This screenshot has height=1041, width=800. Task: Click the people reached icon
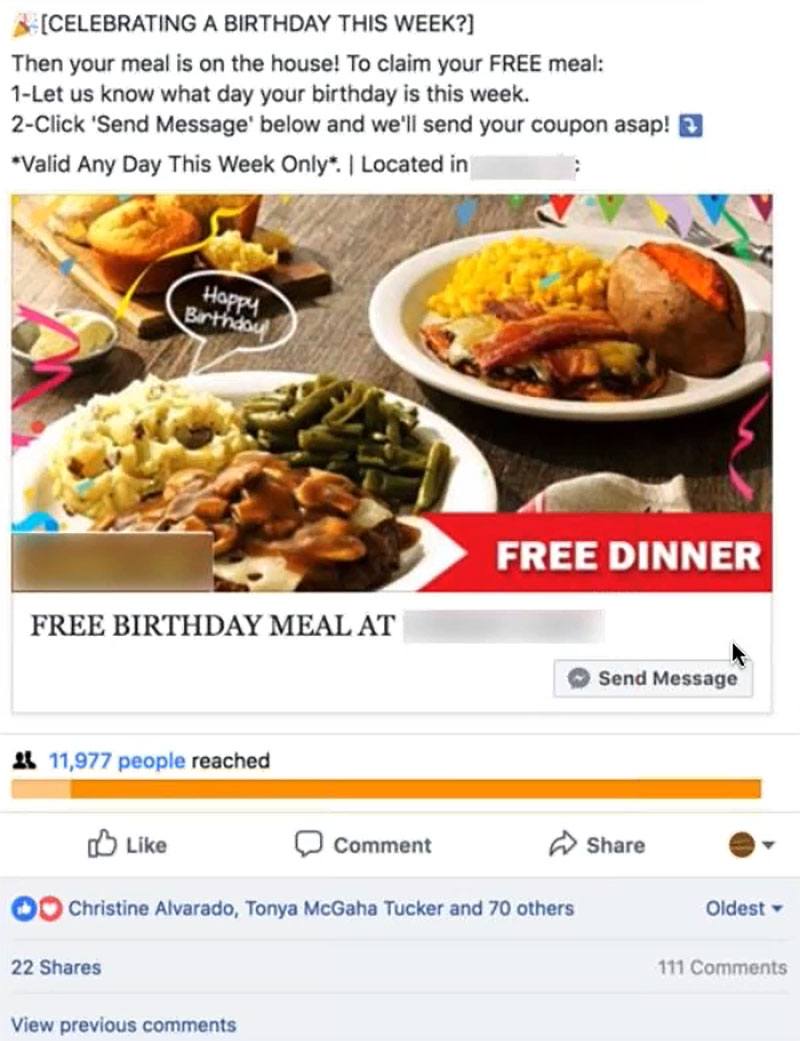pos(25,760)
